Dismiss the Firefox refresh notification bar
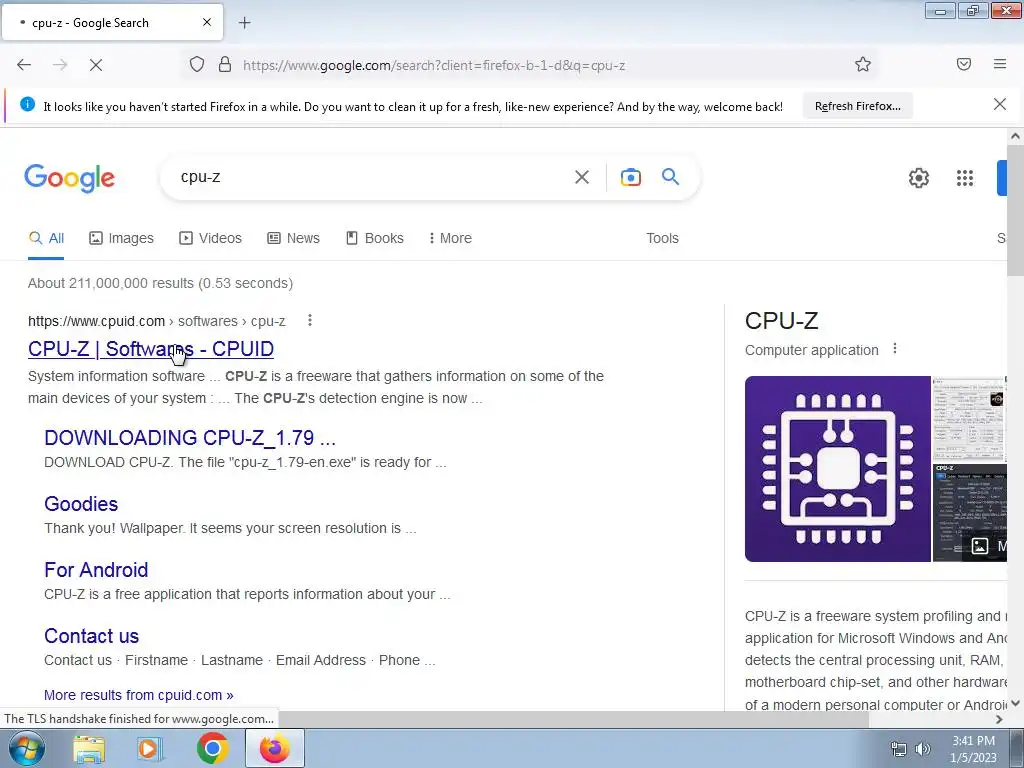Viewport: 1024px width, 768px height. pyautogui.click(x=1000, y=104)
